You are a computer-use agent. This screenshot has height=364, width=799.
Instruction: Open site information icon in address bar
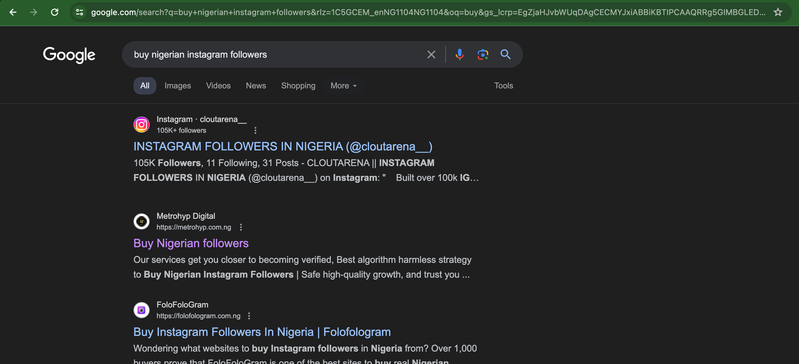[x=79, y=12]
